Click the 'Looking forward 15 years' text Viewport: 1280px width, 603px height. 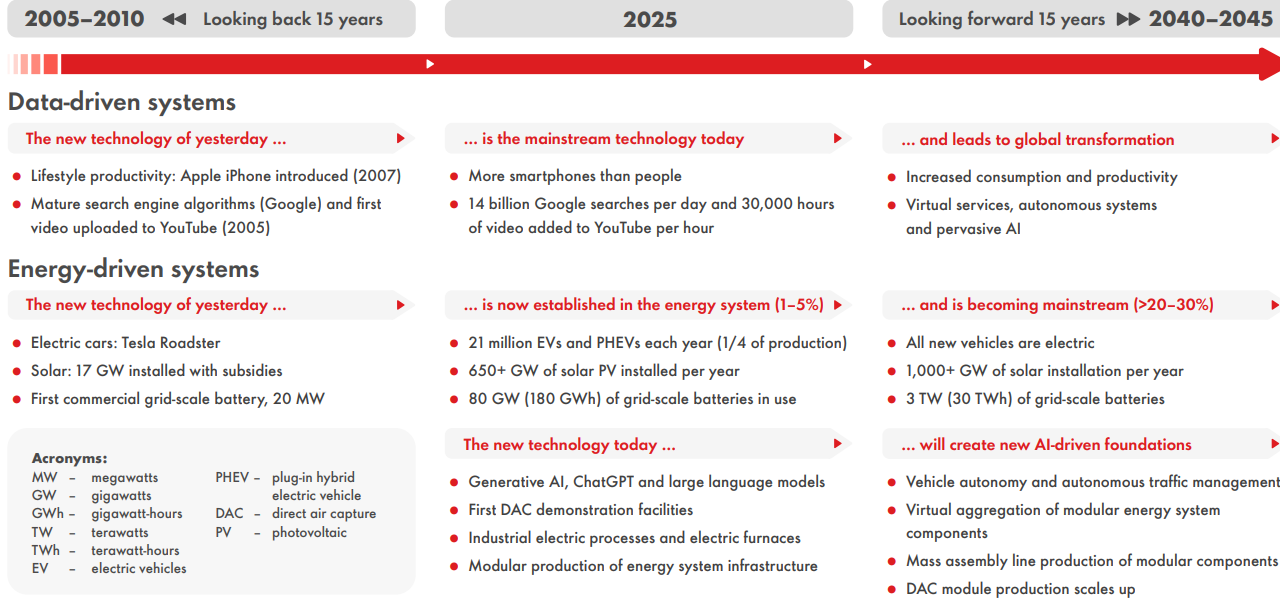(1002, 19)
